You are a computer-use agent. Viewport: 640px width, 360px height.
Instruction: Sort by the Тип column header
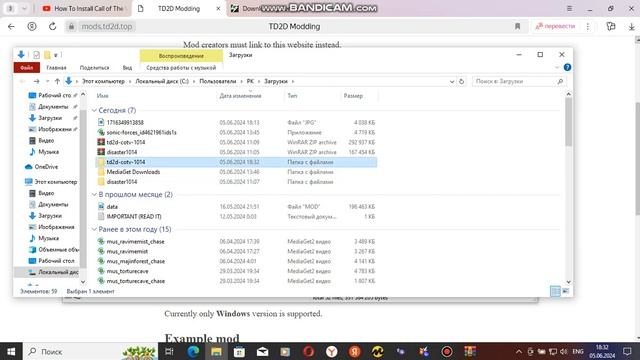coord(292,96)
